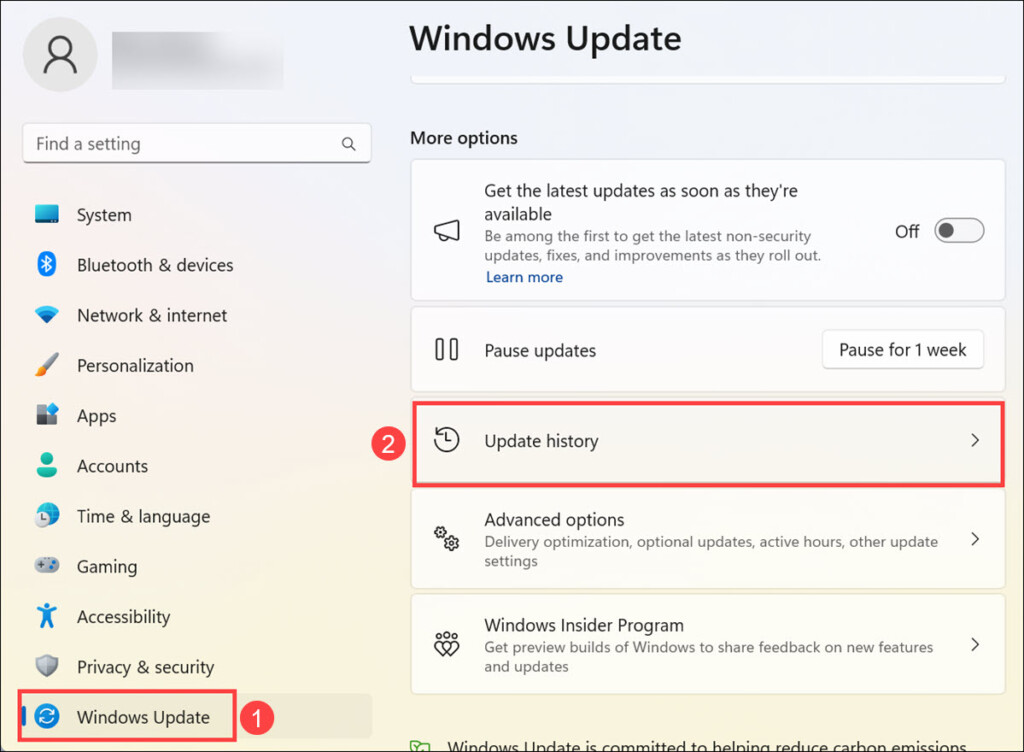Click Pause updates label
The height and width of the screenshot is (752, 1024).
click(540, 351)
